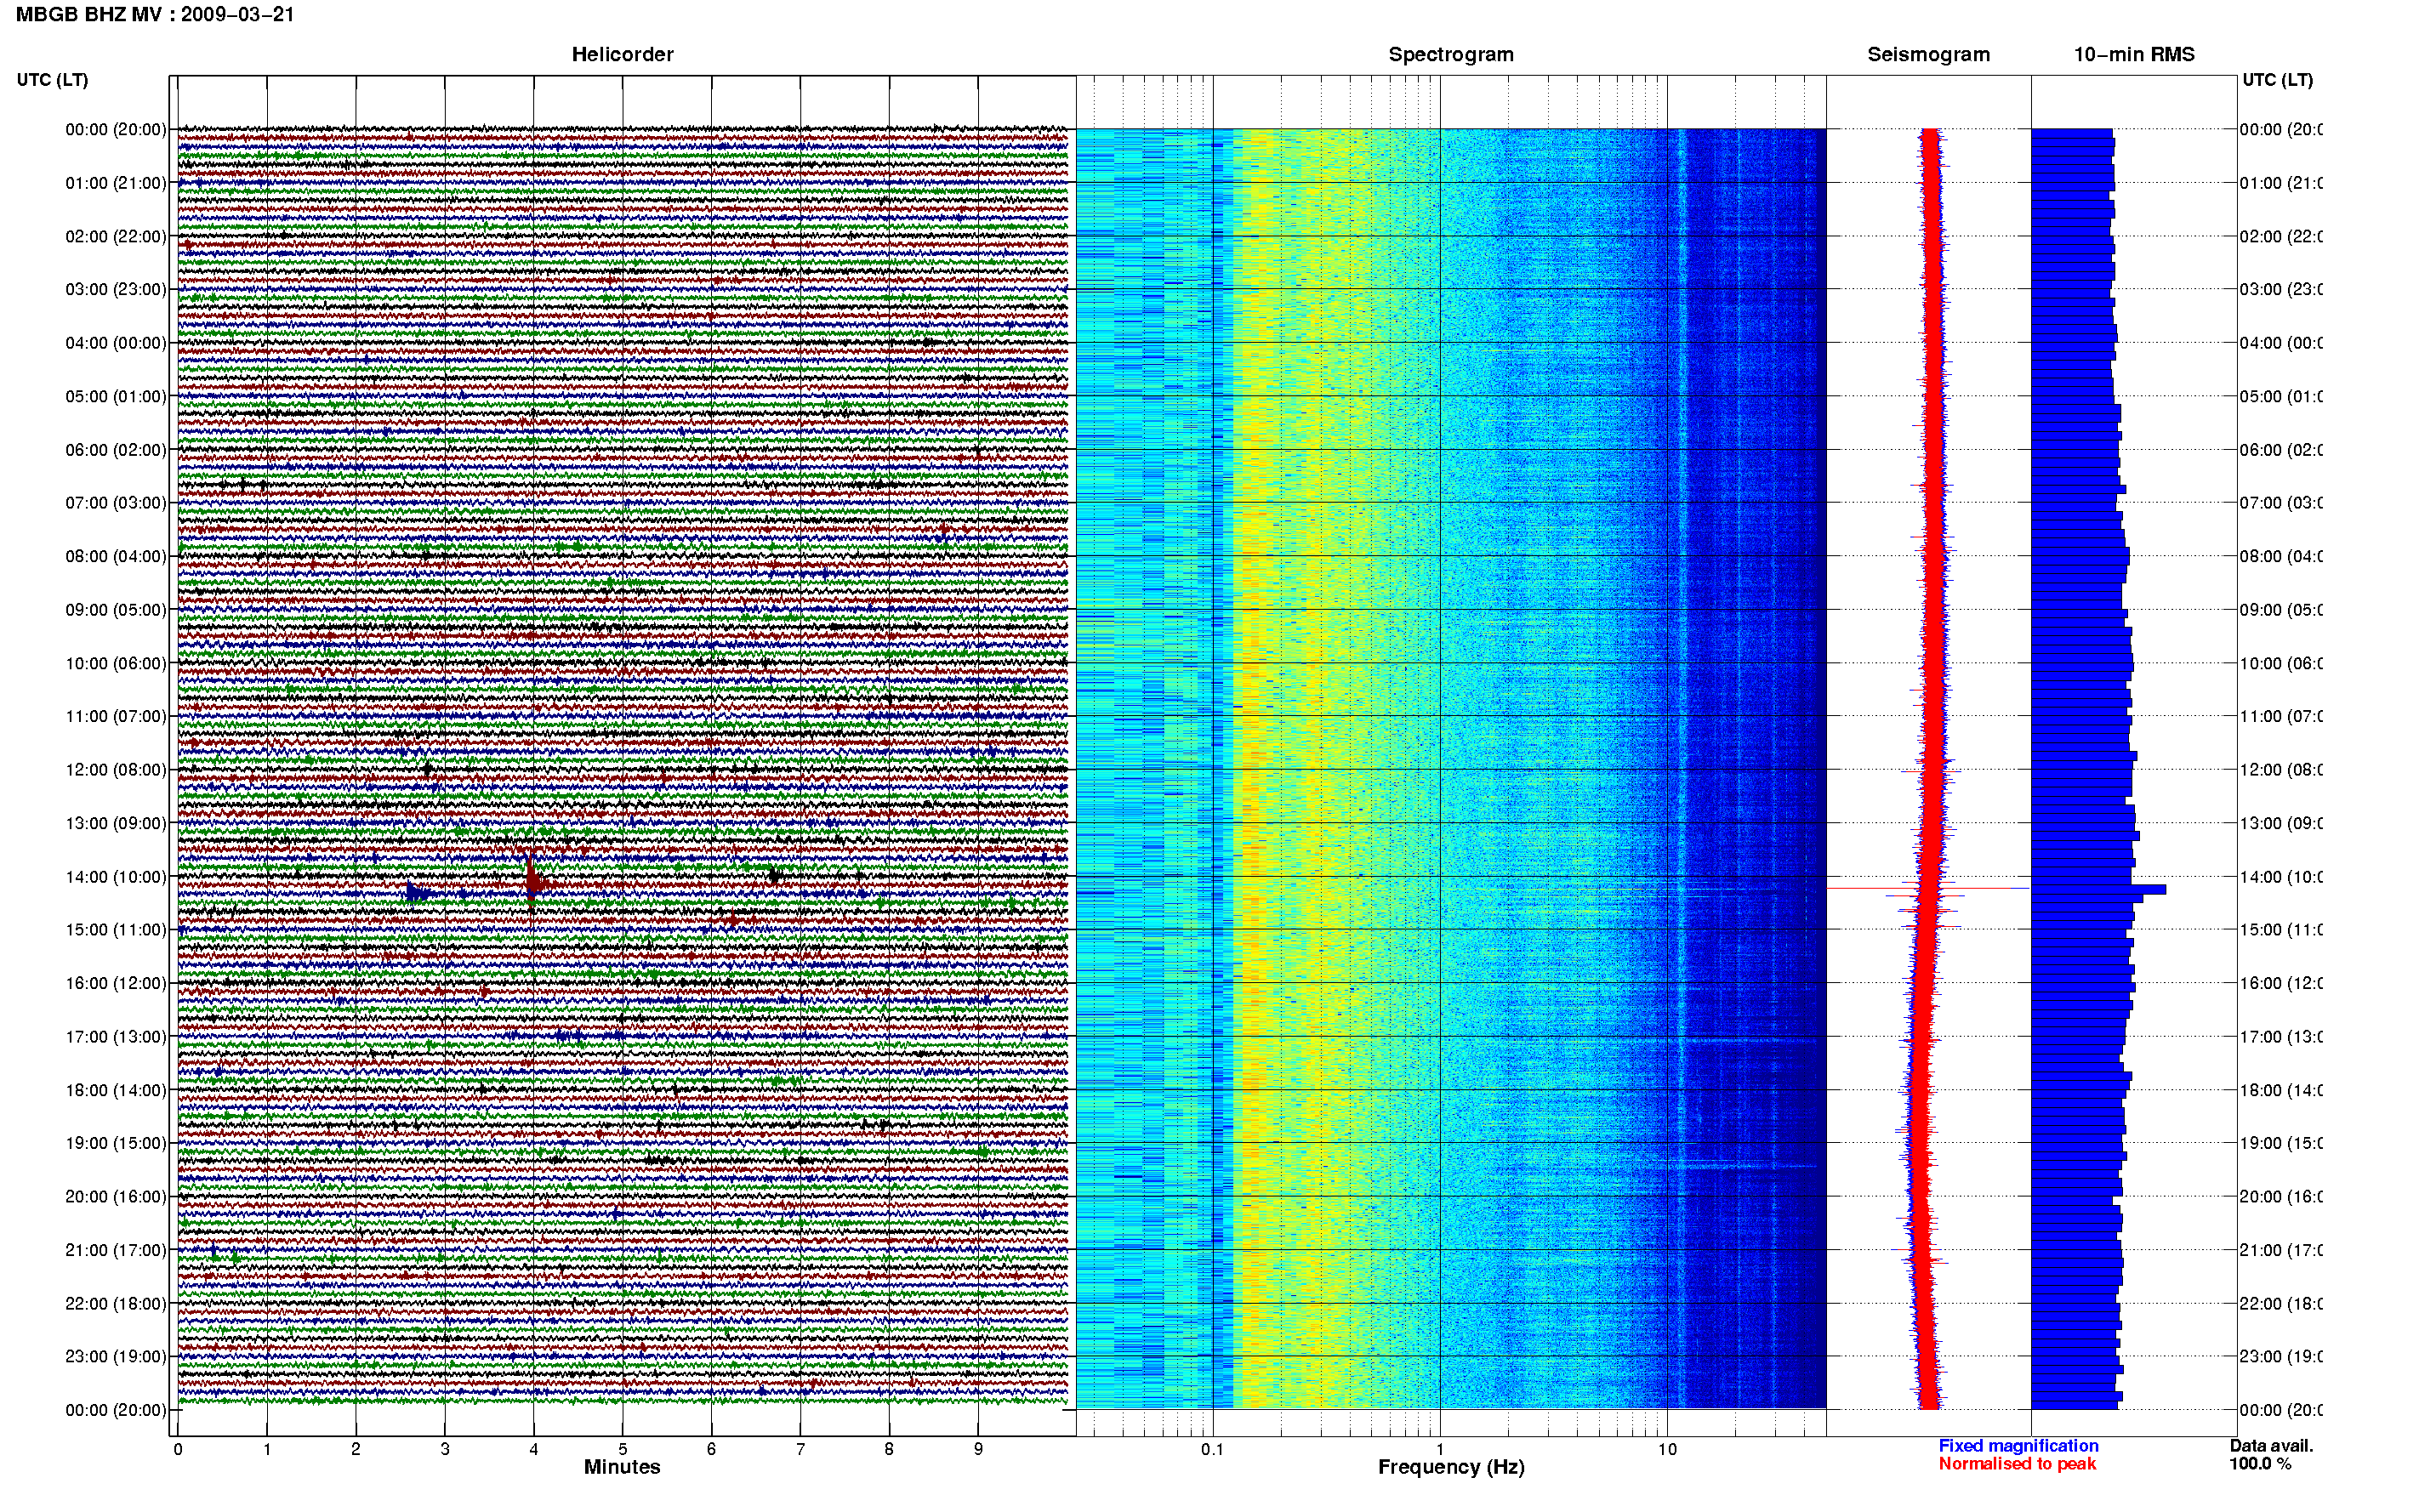This screenshot has height=1512, width=2419.
Task: Click the left '11:00 (07:00)' time label
Action: pyautogui.click(x=116, y=716)
